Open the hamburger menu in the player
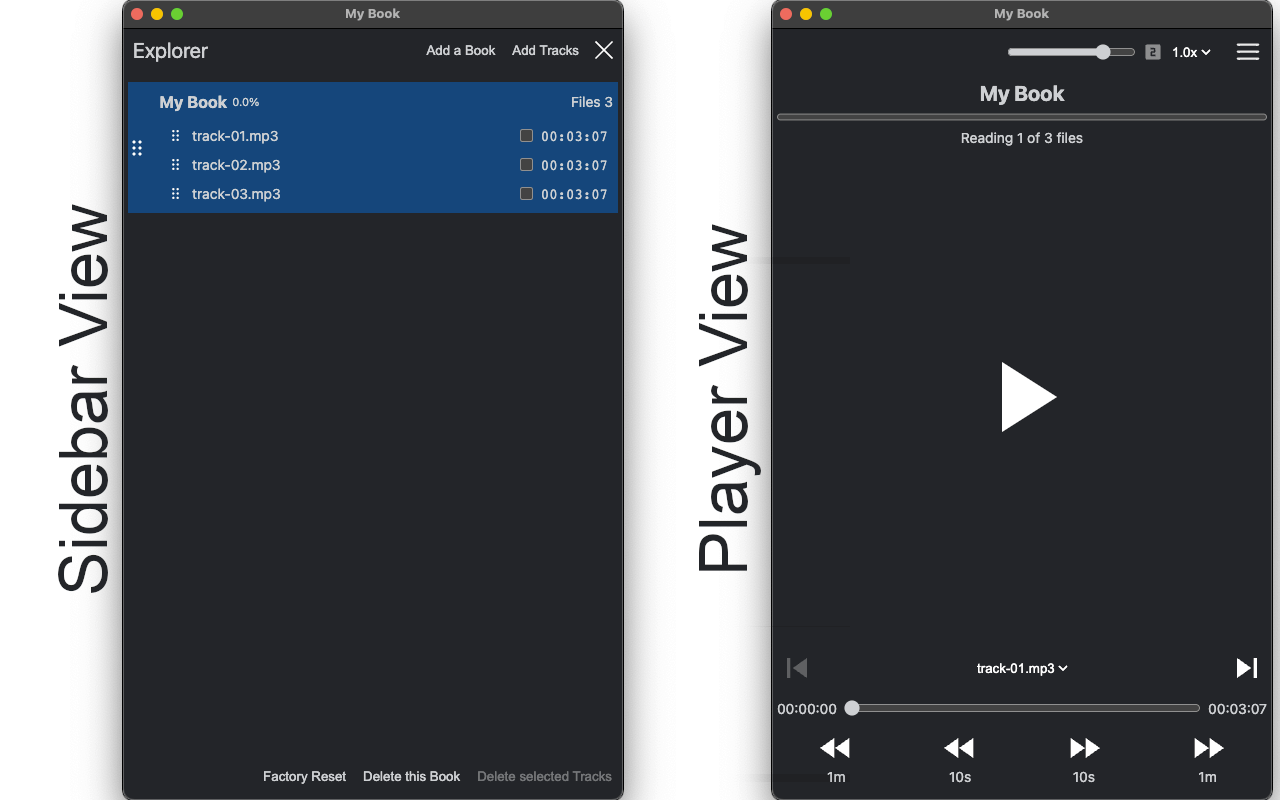 pyautogui.click(x=1248, y=52)
